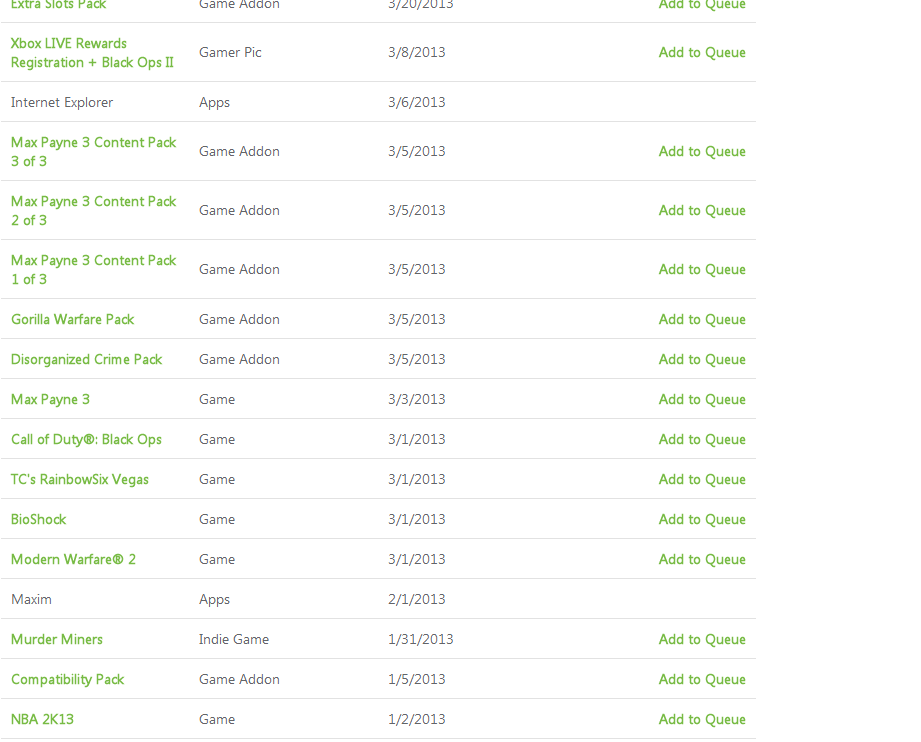
Task: Add Gorilla Warfare Pack to queue
Action: [x=701, y=319]
